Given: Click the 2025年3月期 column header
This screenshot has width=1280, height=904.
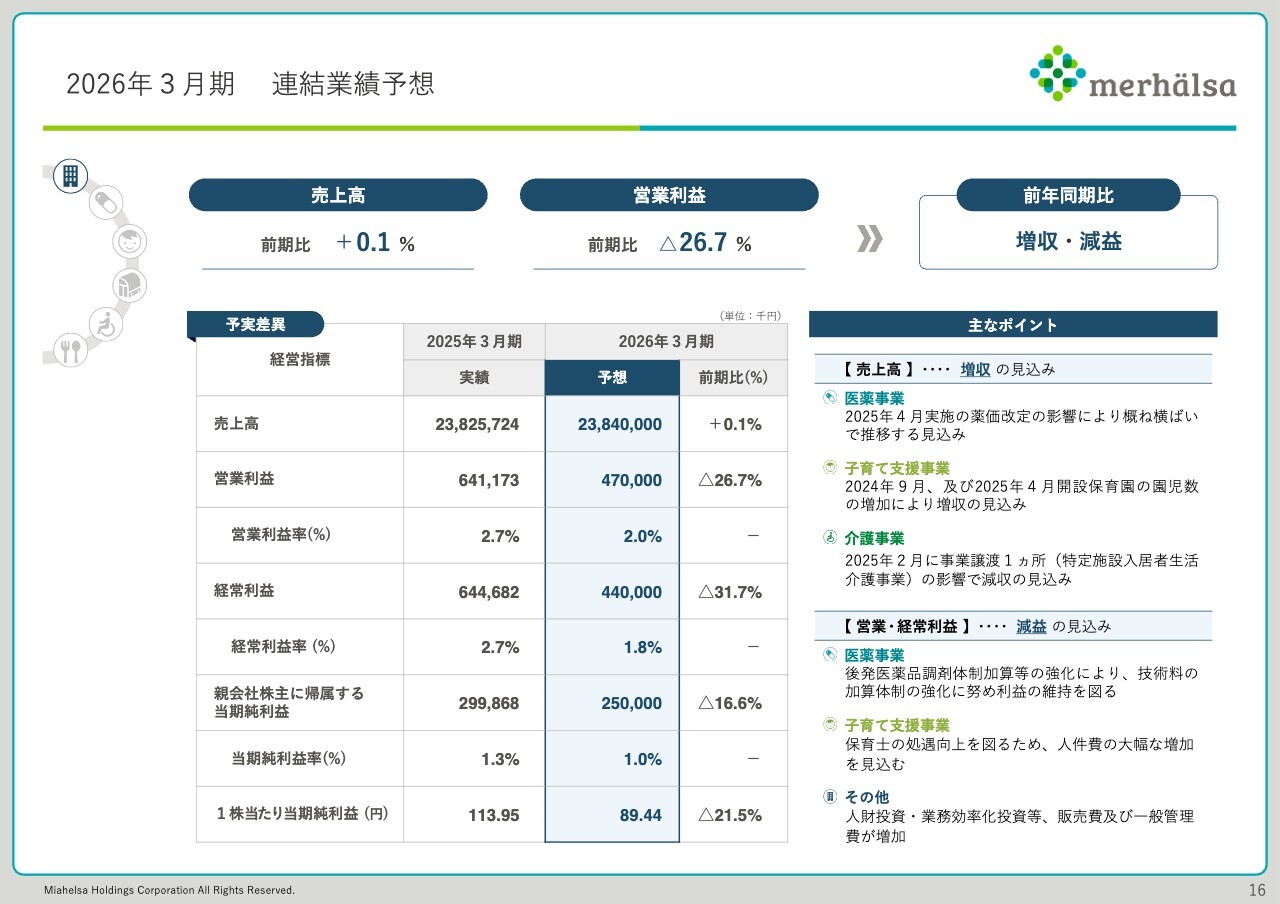Looking at the screenshot, I should (x=474, y=341).
